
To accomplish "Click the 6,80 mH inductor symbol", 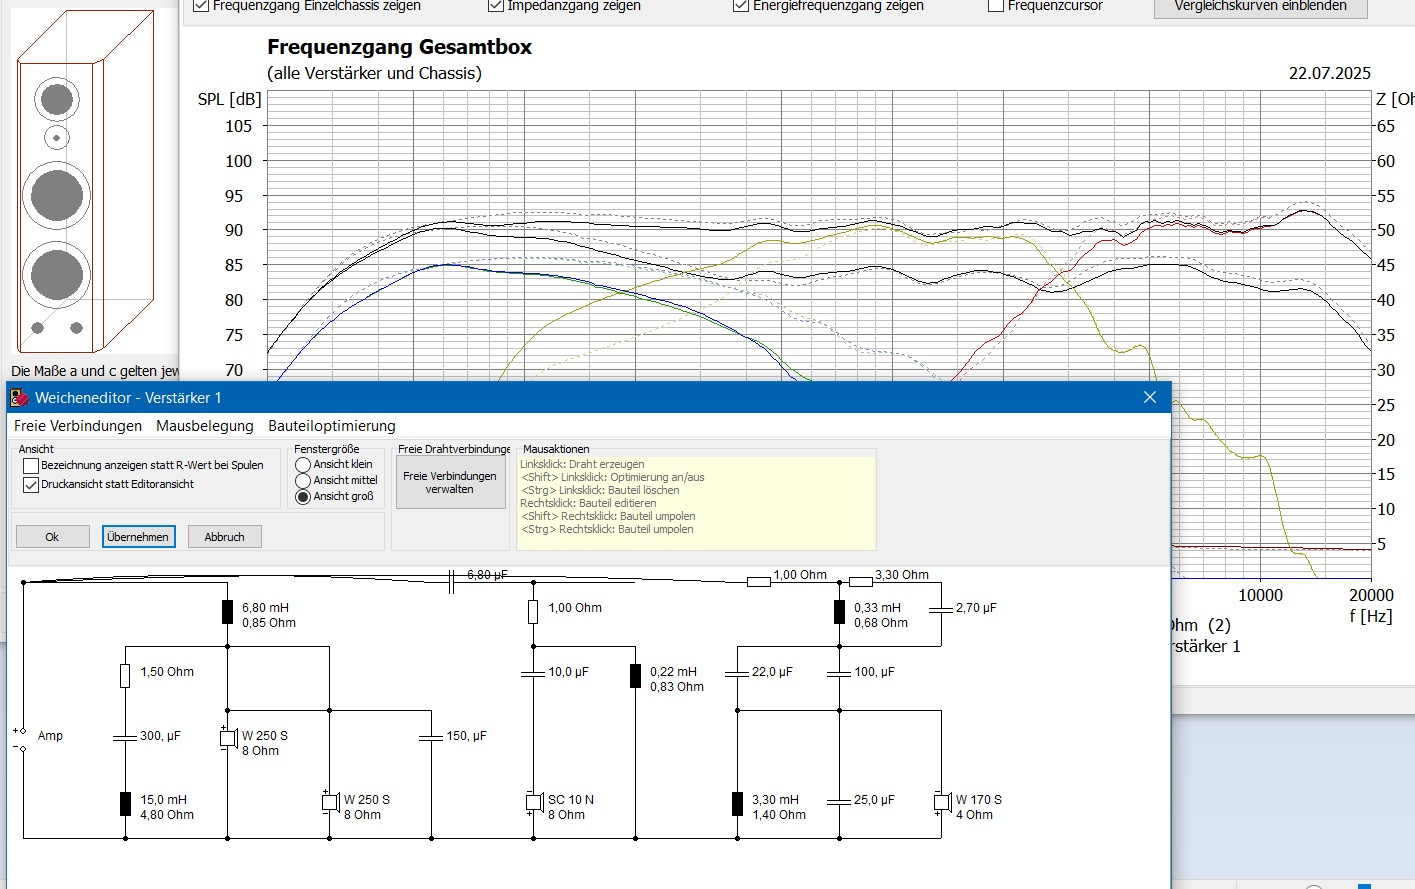I will click(x=227, y=612).
